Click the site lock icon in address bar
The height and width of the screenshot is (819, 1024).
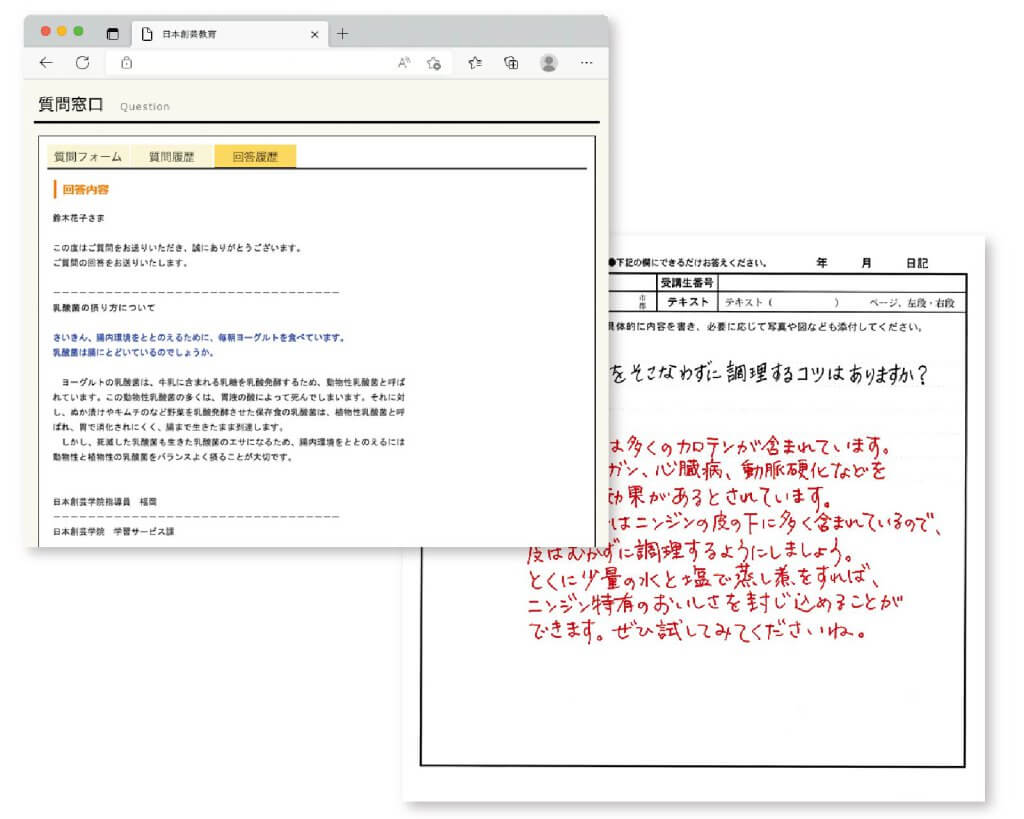point(126,63)
